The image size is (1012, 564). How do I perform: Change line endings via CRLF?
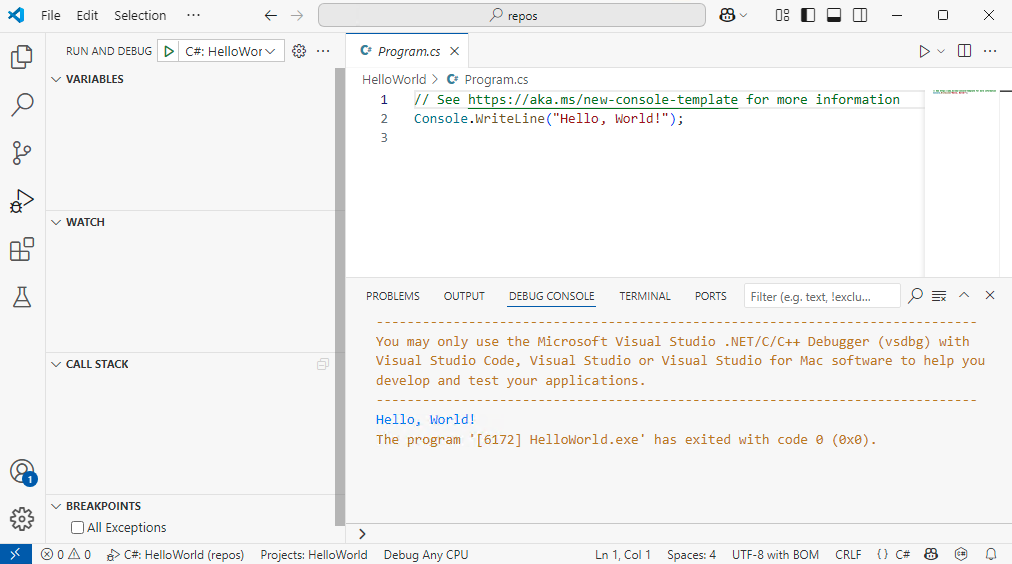tap(848, 554)
